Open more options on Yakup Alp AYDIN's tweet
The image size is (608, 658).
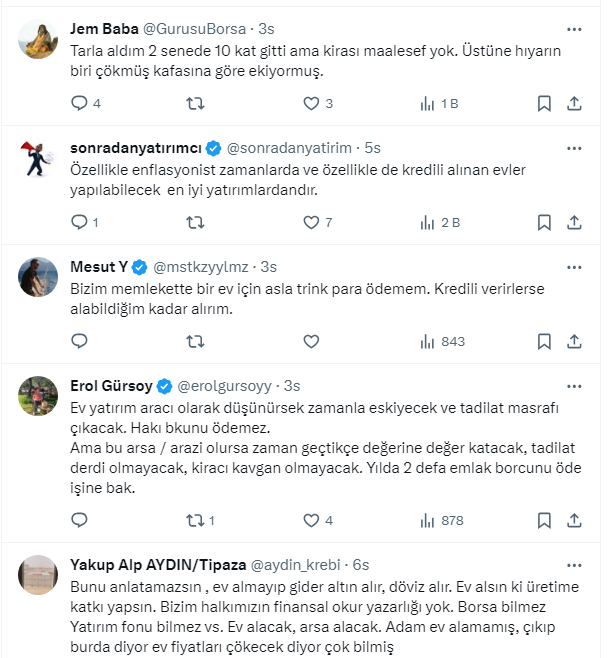[574, 563]
